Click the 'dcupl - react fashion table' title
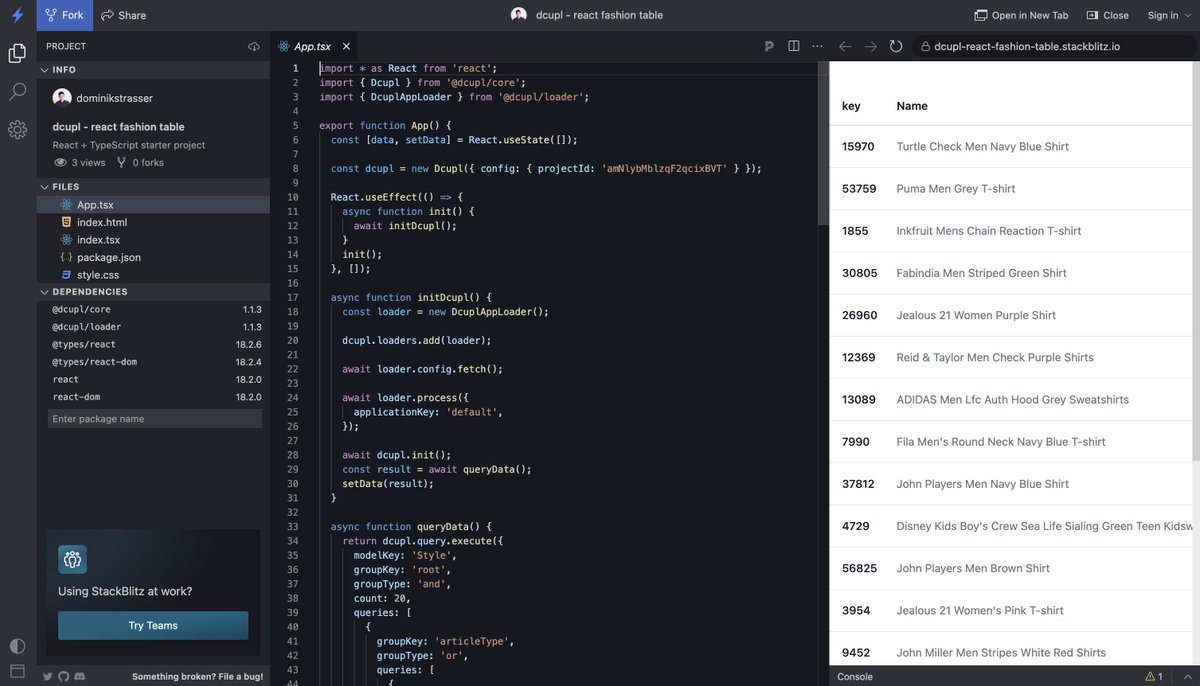The width and height of the screenshot is (1200, 686). pyautogui.click(x=599, y=15)
